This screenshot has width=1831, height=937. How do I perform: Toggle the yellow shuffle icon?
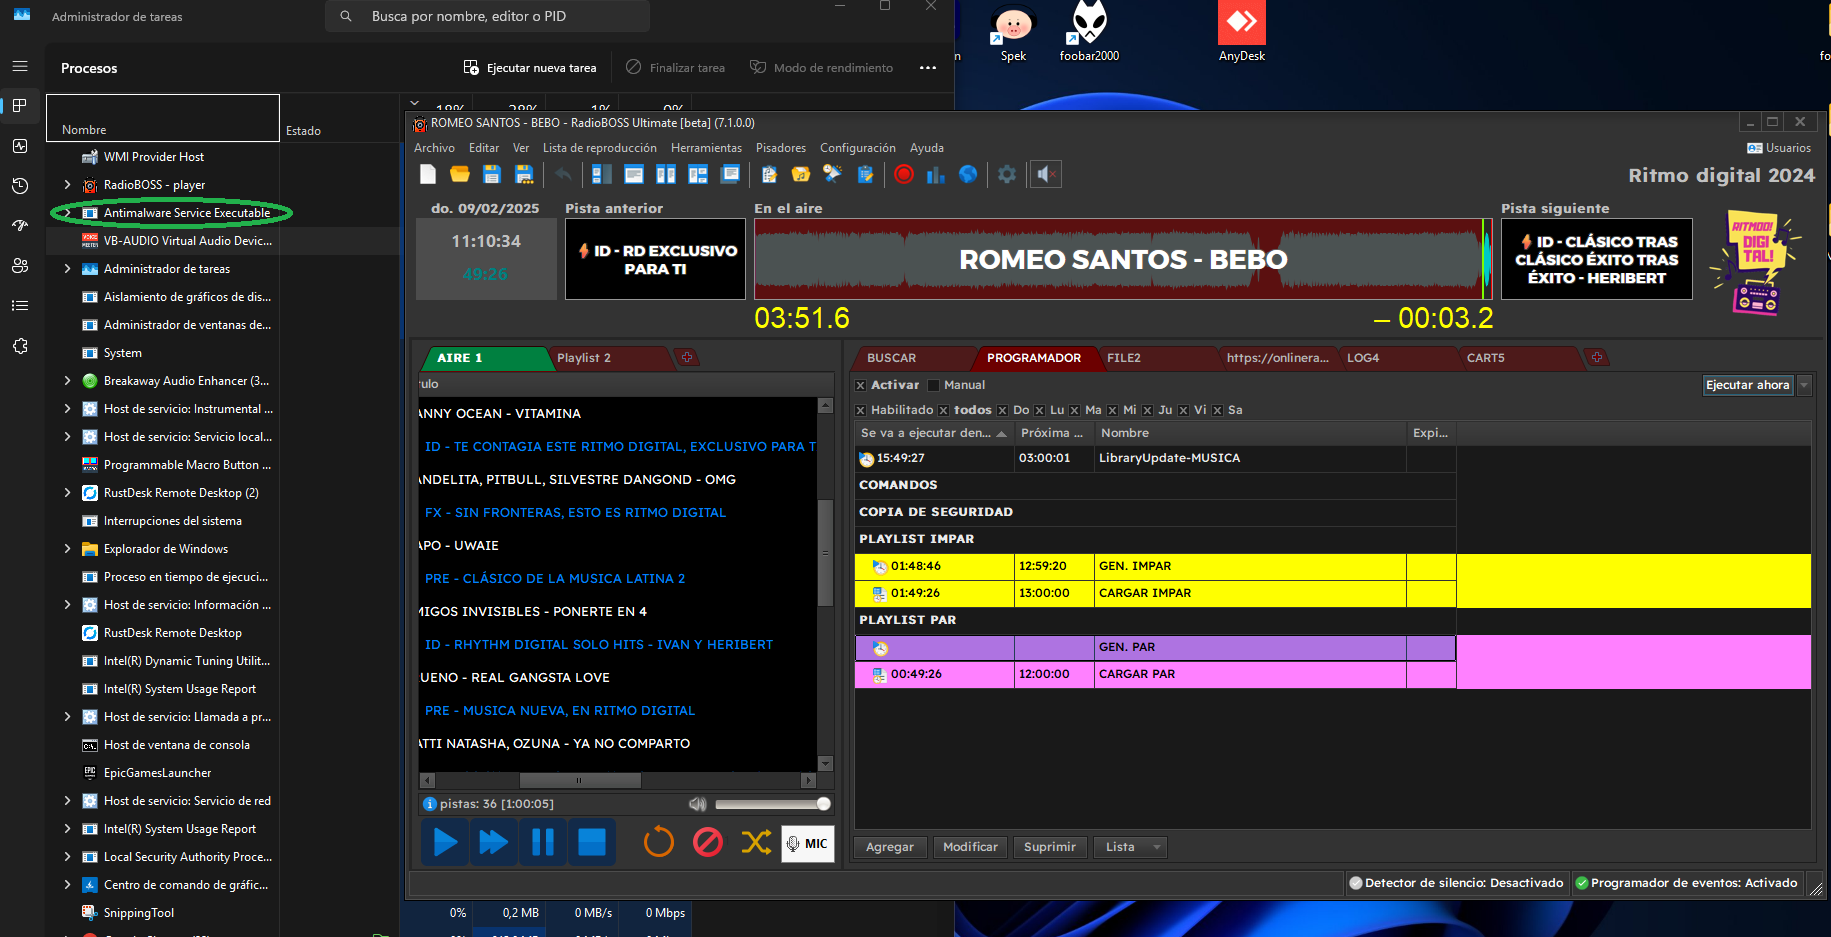click(756, 842)
